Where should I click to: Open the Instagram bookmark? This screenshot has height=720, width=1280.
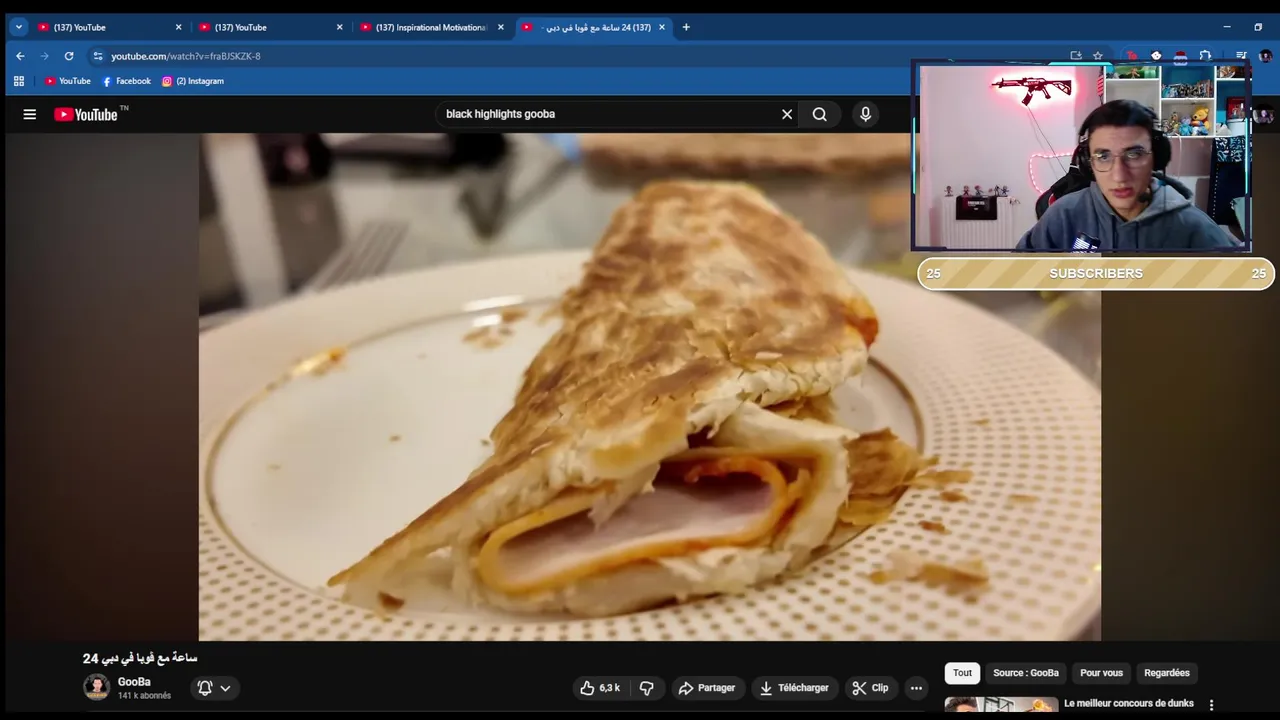pos(193,81)
